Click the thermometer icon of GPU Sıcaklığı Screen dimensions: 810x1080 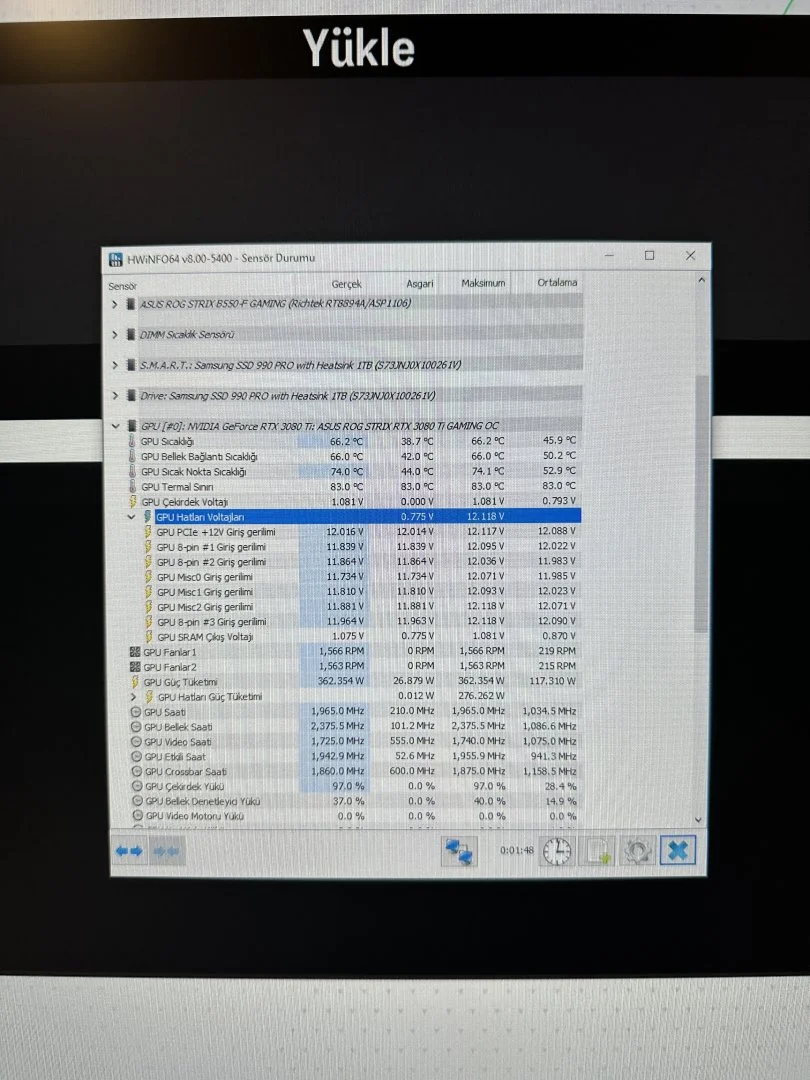[x=132, y=442]
